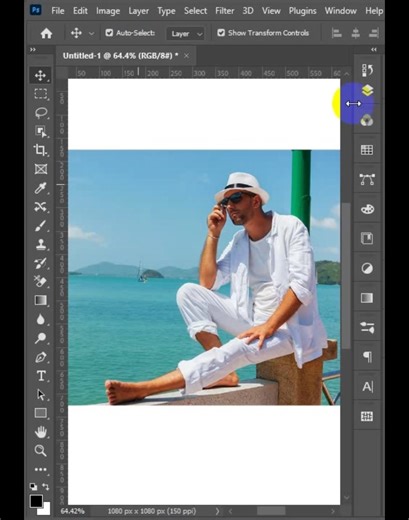409x520 pixels.
Task: Open the Properties panel
Action: 367,327
